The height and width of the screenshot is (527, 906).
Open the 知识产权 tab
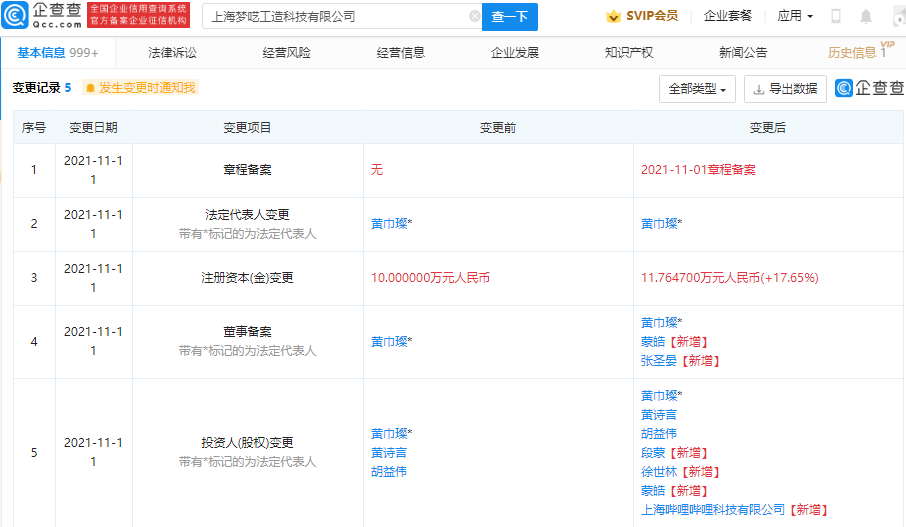pos(629,53)
